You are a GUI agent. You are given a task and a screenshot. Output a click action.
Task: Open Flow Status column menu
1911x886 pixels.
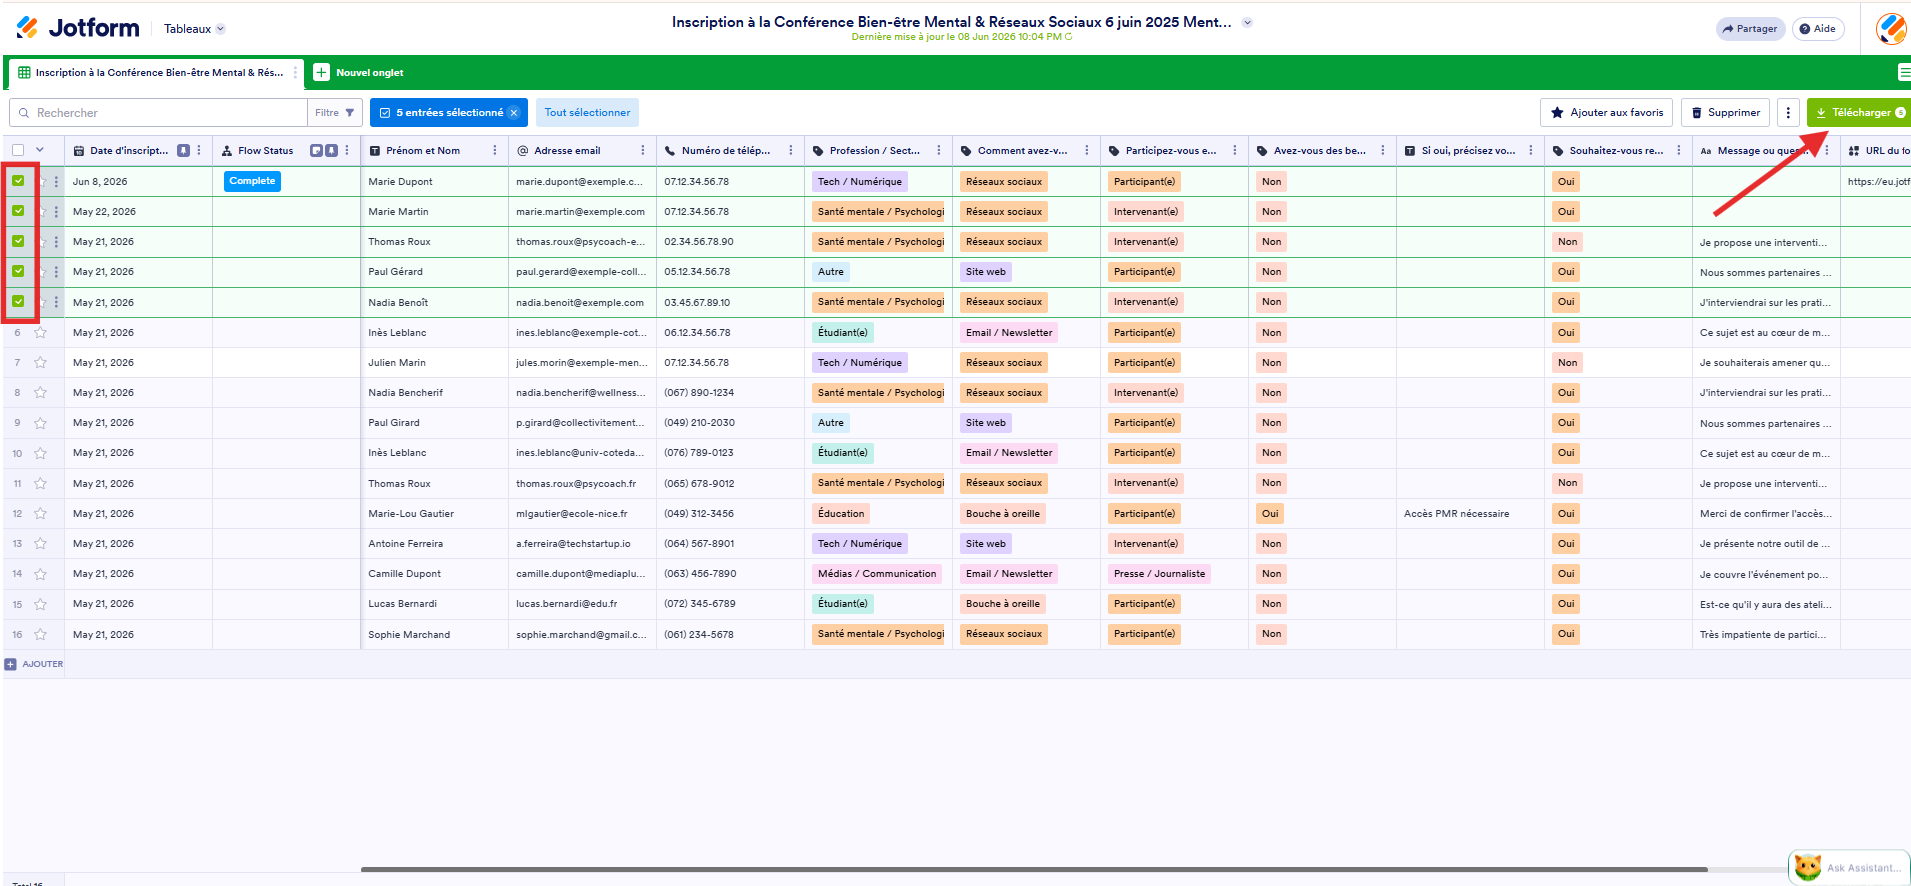pos(347,151)
